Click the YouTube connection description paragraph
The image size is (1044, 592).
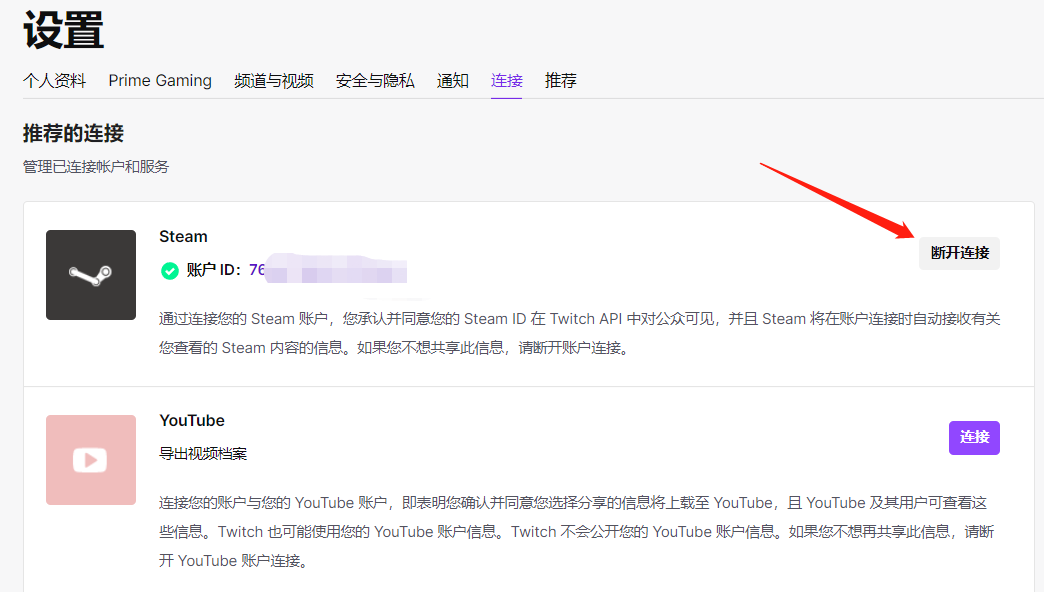pyautogui.click(x=575, y=532)
